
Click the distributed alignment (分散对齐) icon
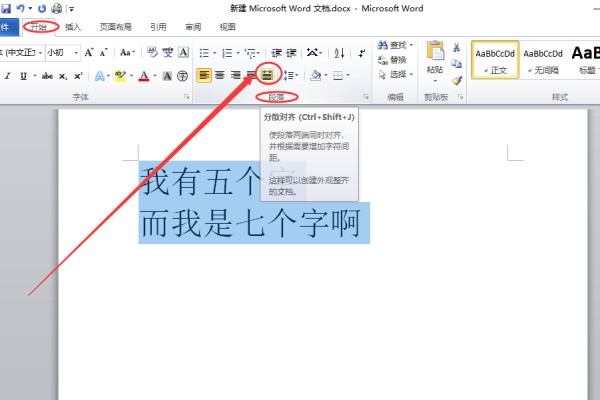[x=267, y=75]
